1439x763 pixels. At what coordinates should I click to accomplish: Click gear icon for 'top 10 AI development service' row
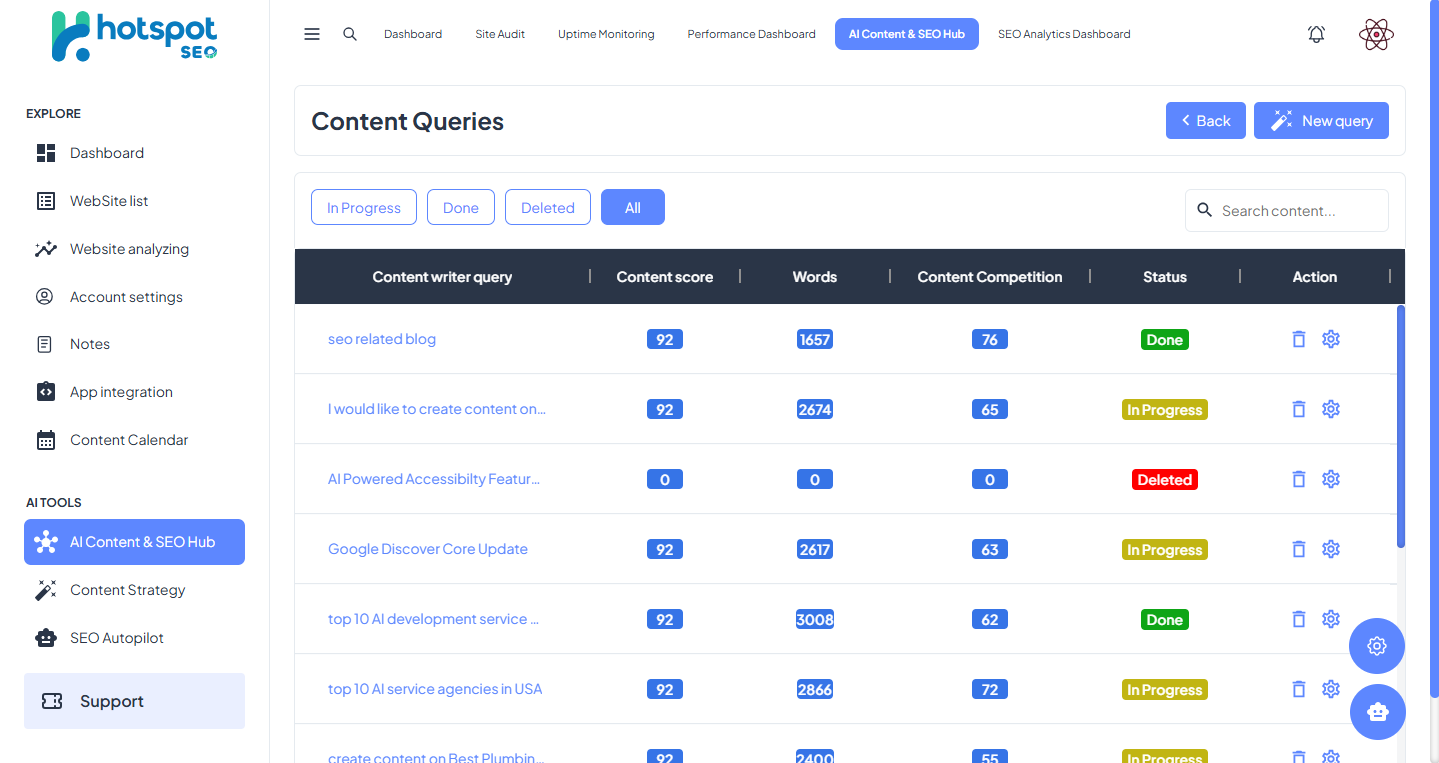(1331, 619)
